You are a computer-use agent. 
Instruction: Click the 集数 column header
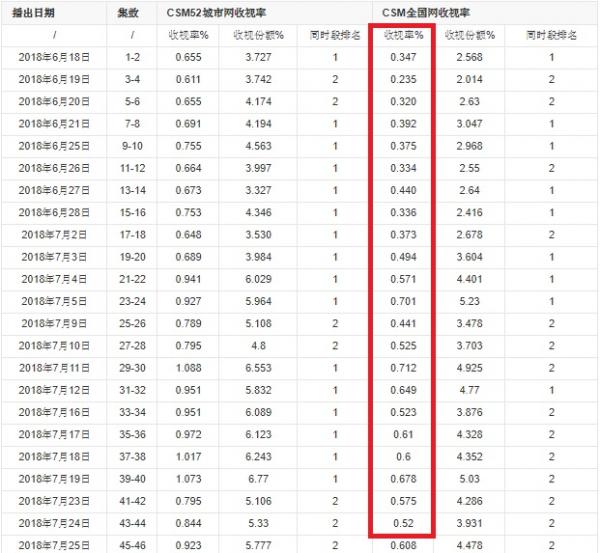pyautogui.click(x=128, y=13)
